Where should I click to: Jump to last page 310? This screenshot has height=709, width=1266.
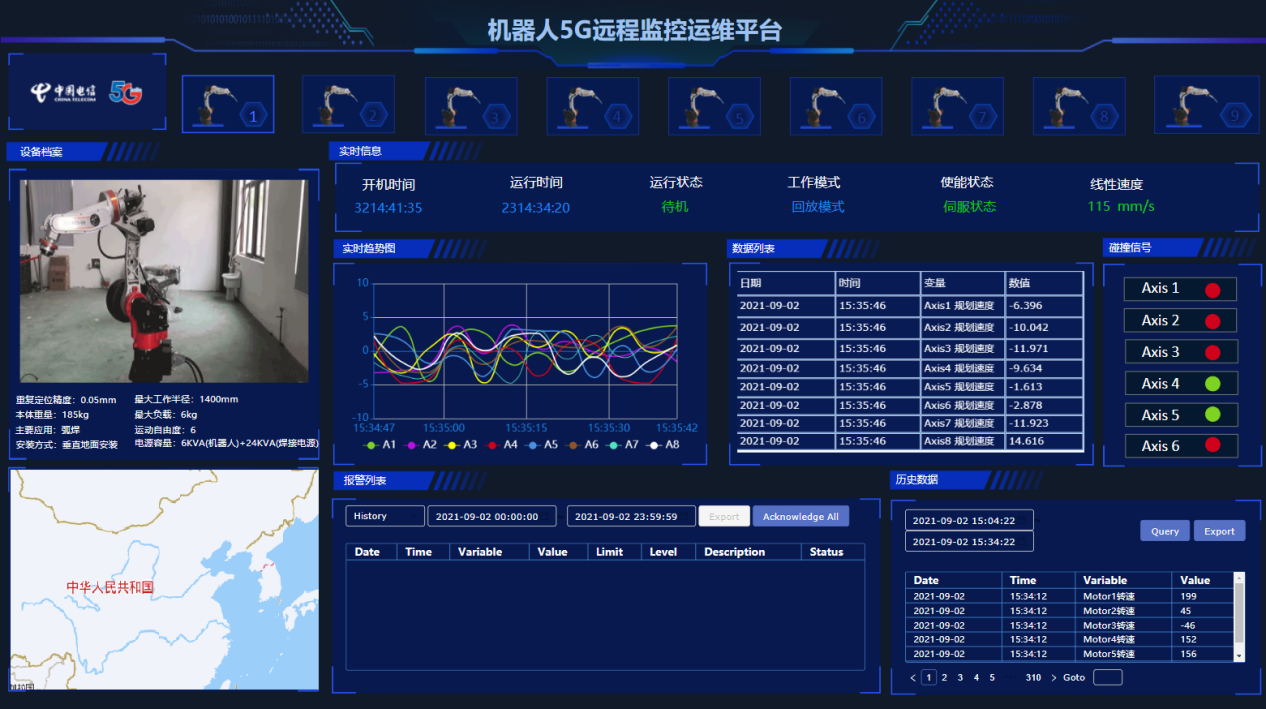1033,678
